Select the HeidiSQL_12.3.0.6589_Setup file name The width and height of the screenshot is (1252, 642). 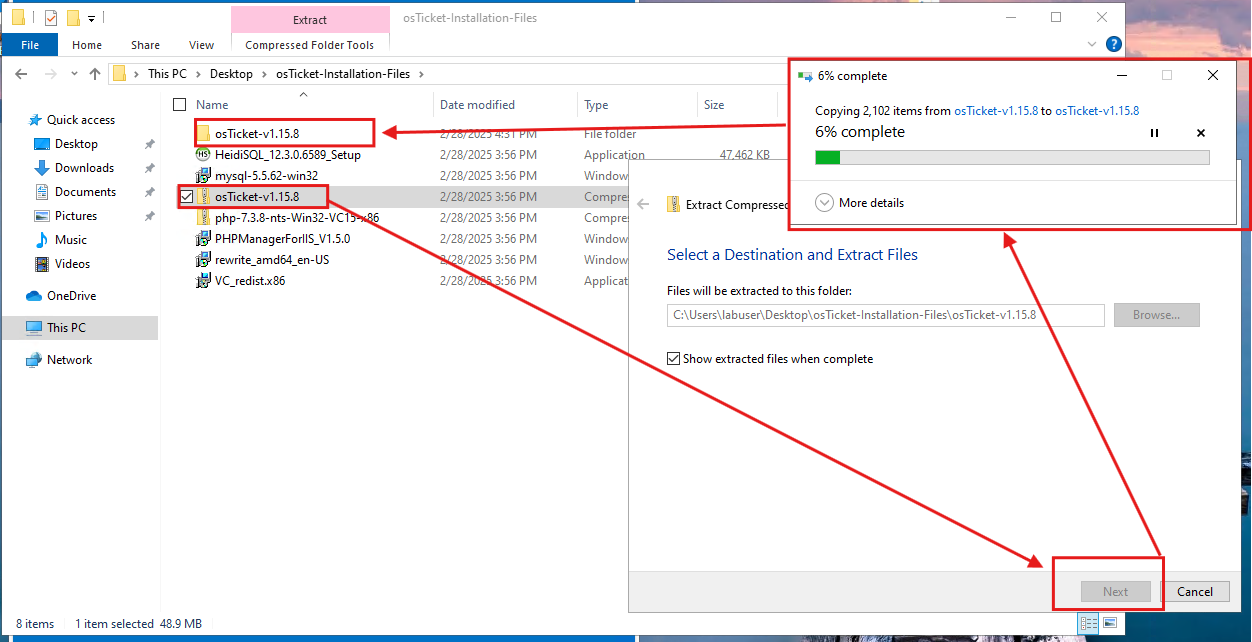click(x=288, y=155)
